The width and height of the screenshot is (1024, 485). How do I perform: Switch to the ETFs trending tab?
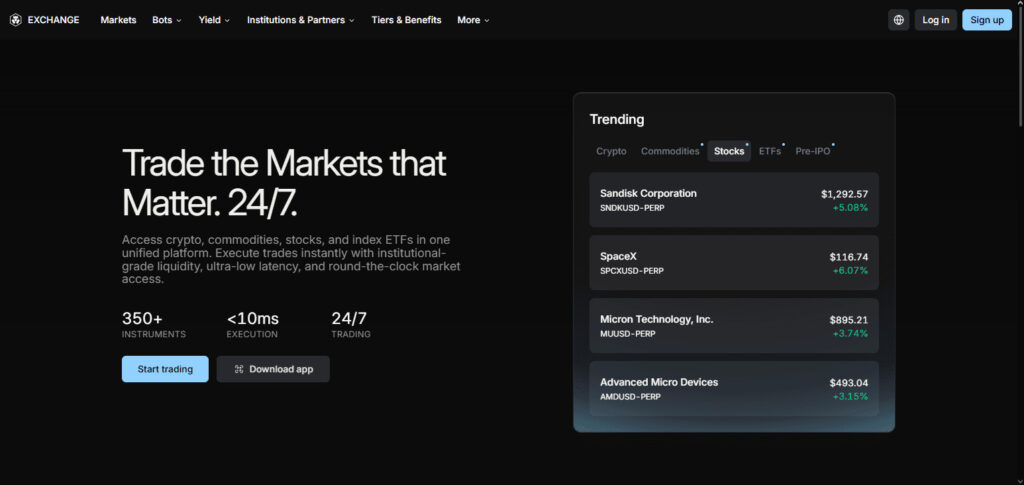click(770, 151)
